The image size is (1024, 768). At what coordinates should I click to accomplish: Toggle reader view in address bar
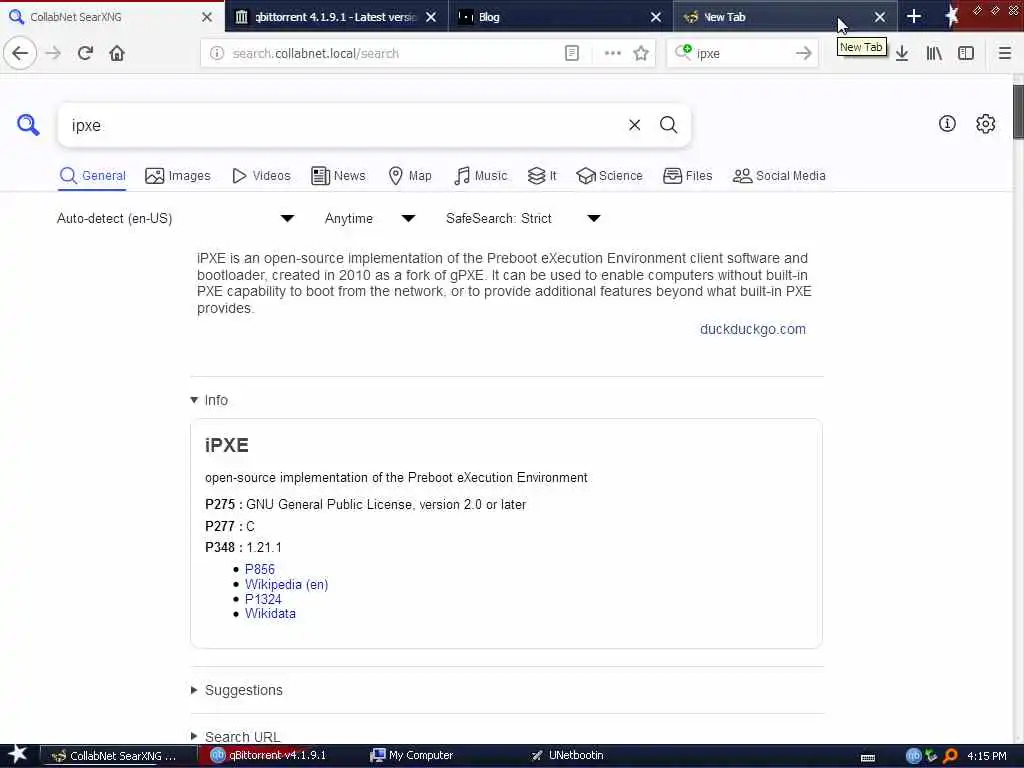pyautogui.click(x=571, y=54)
